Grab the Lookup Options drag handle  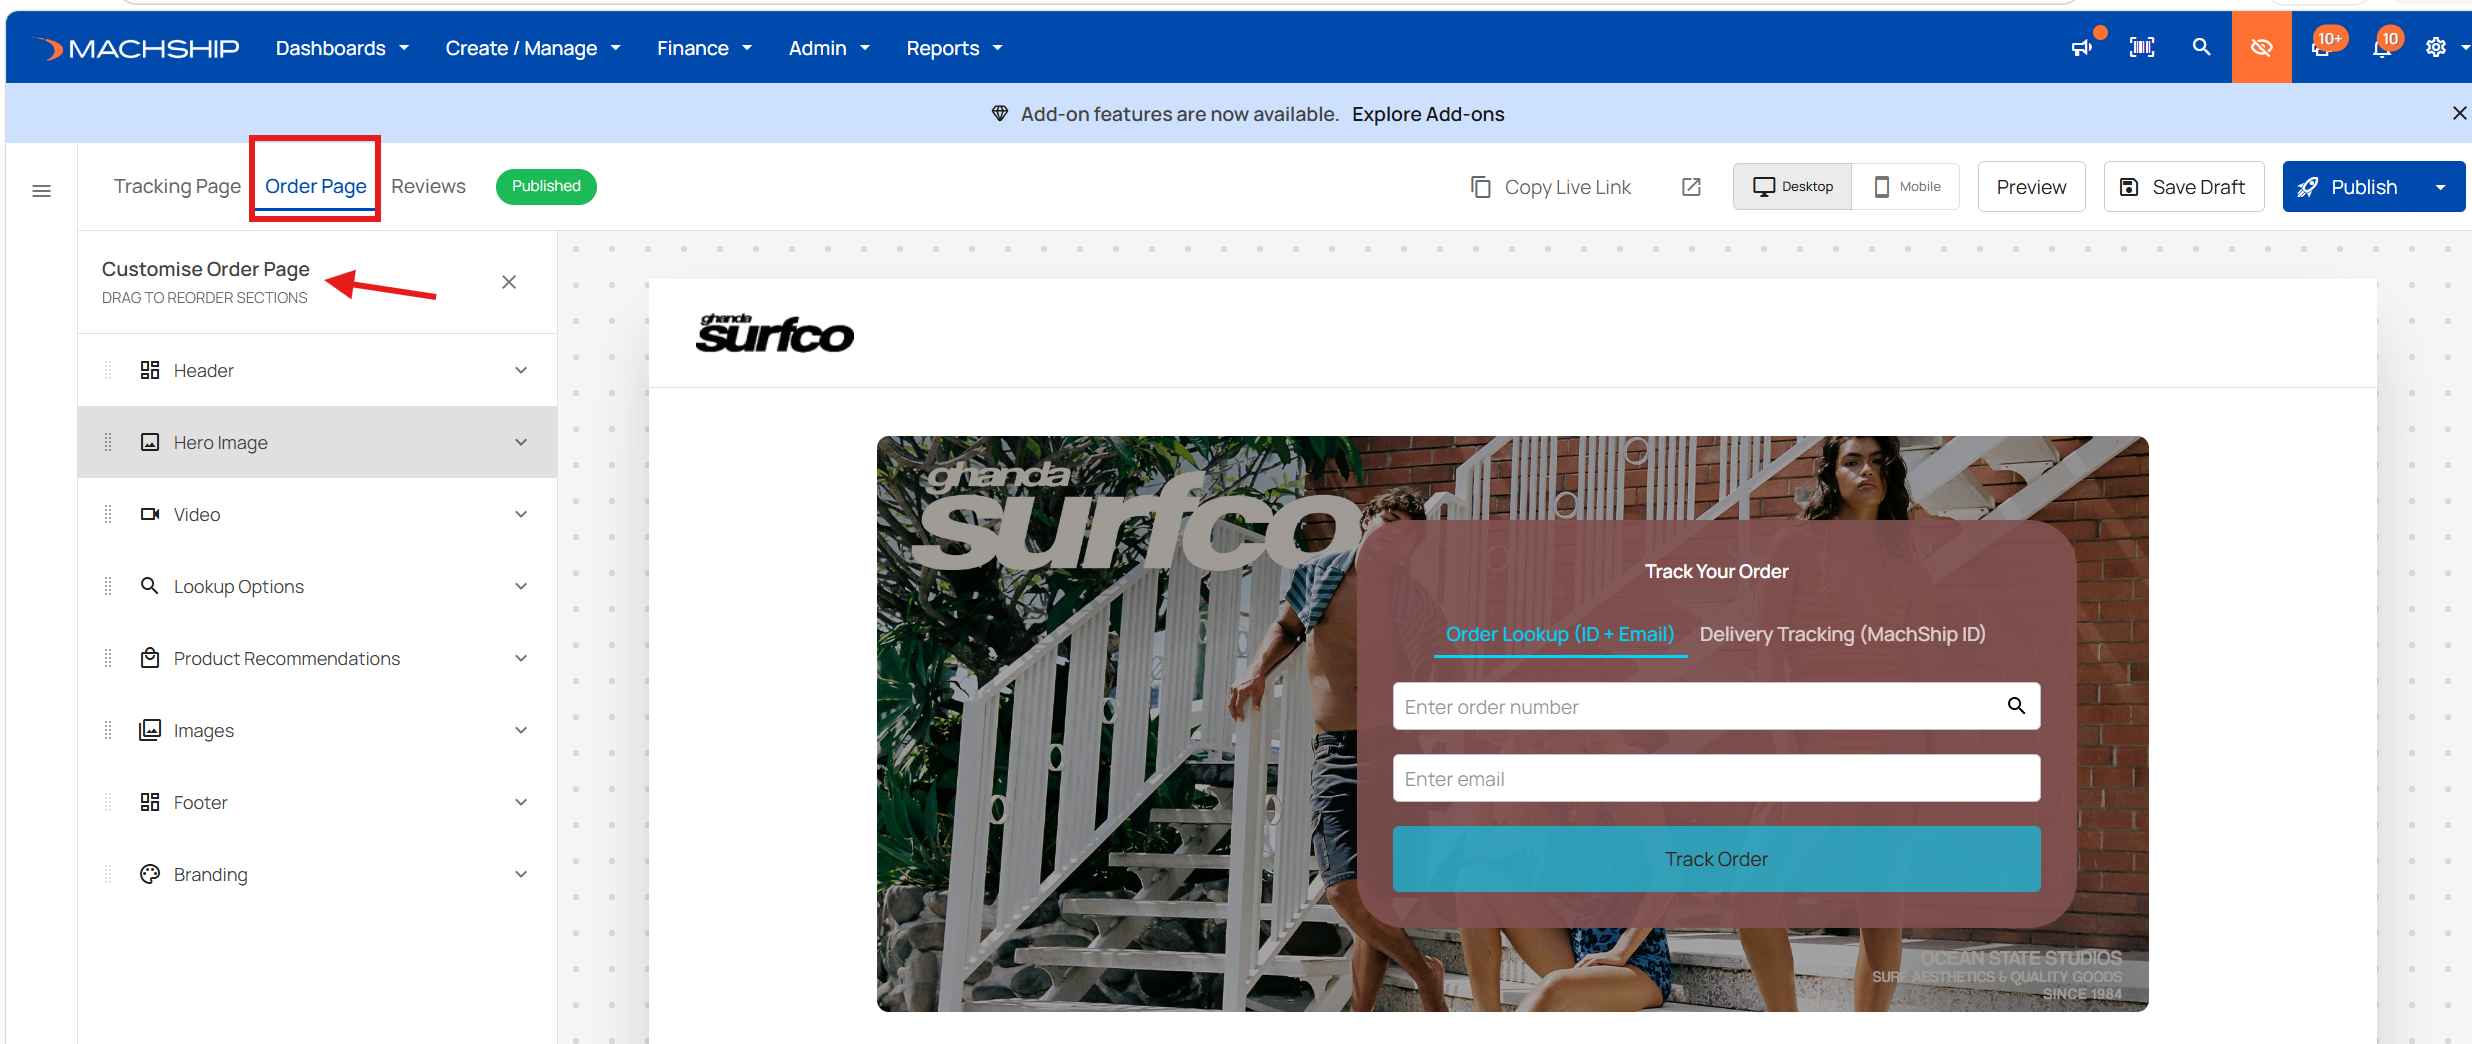click(108, 586)
